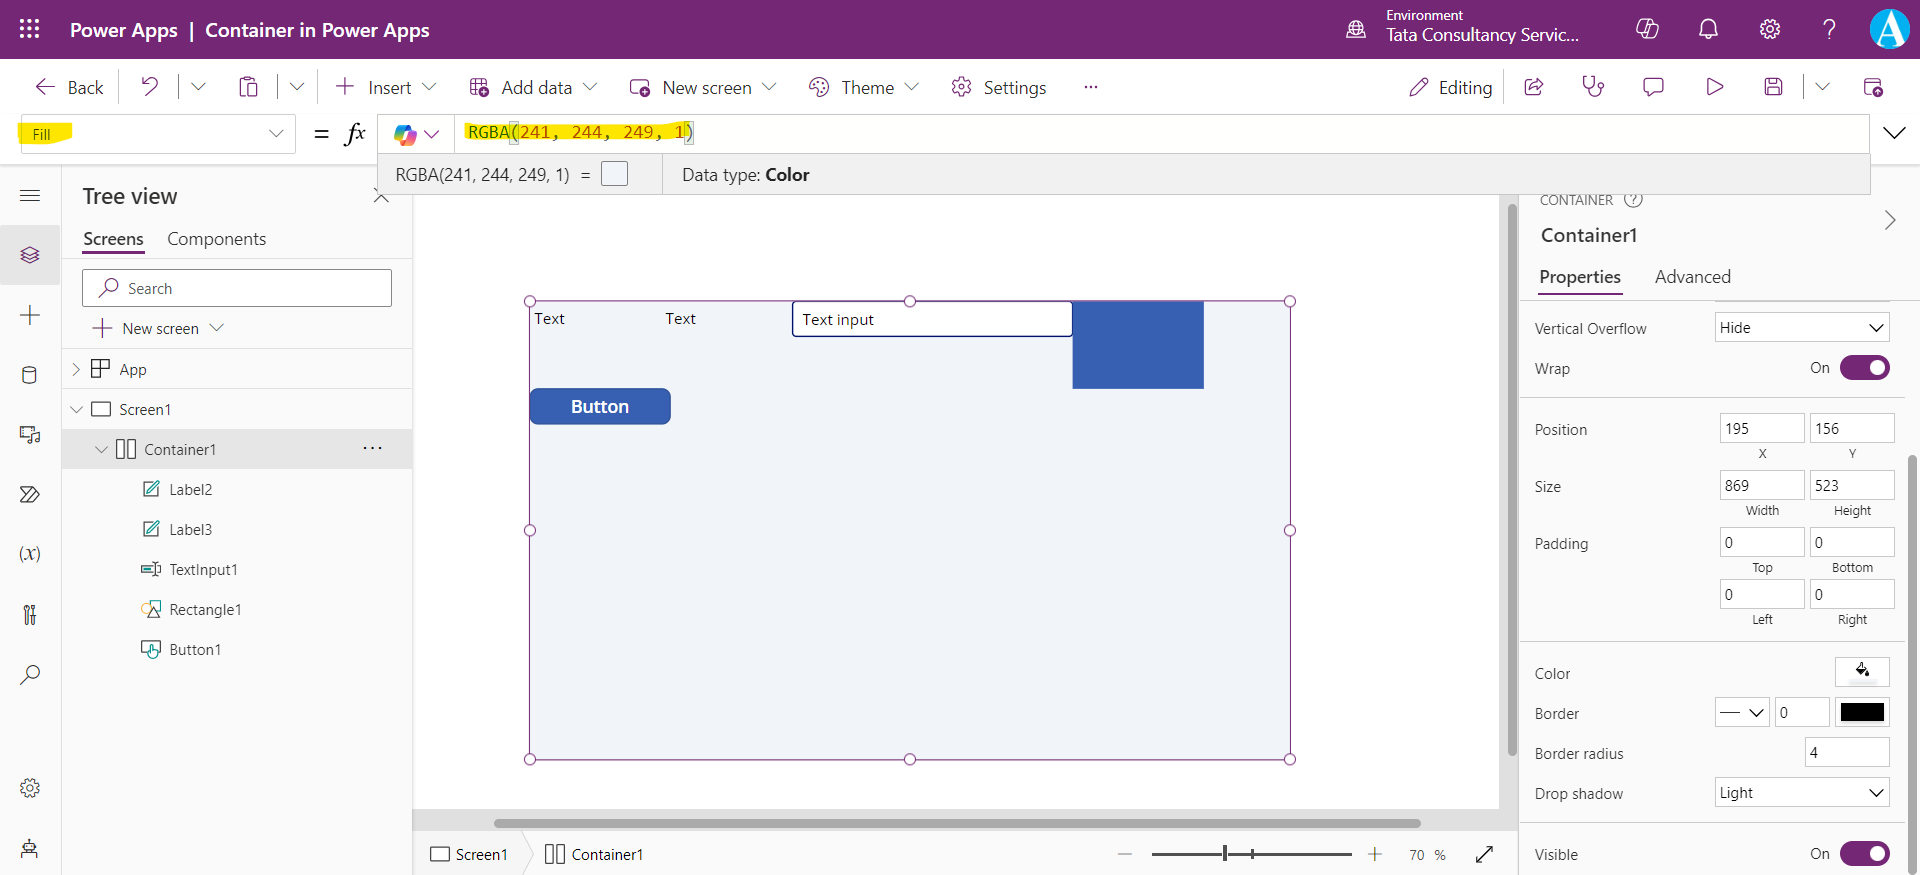Open the App checker stethoscope icon

tap(1593, 87)
